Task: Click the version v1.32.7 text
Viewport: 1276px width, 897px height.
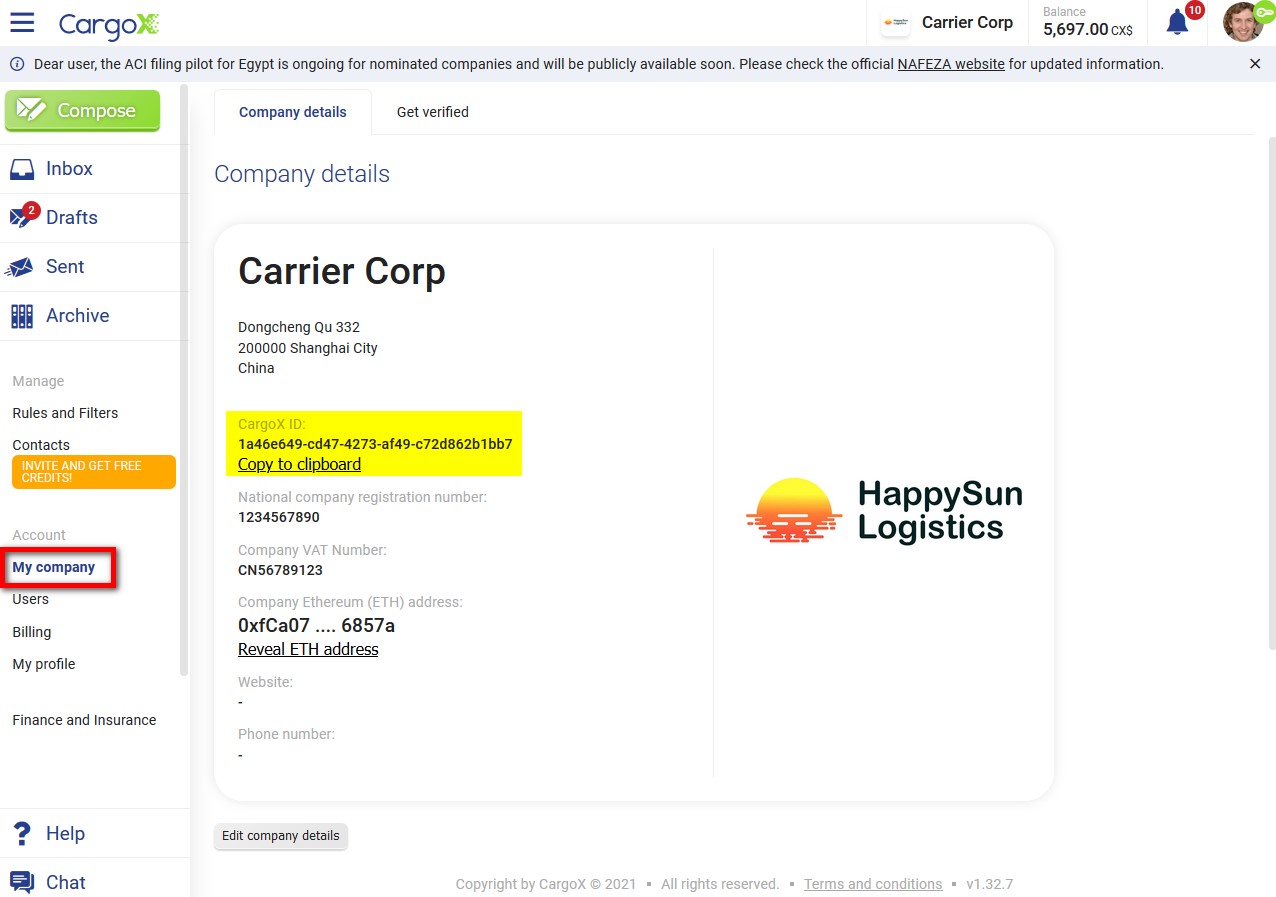Action: pyautogui.click(x=989, y=884)
